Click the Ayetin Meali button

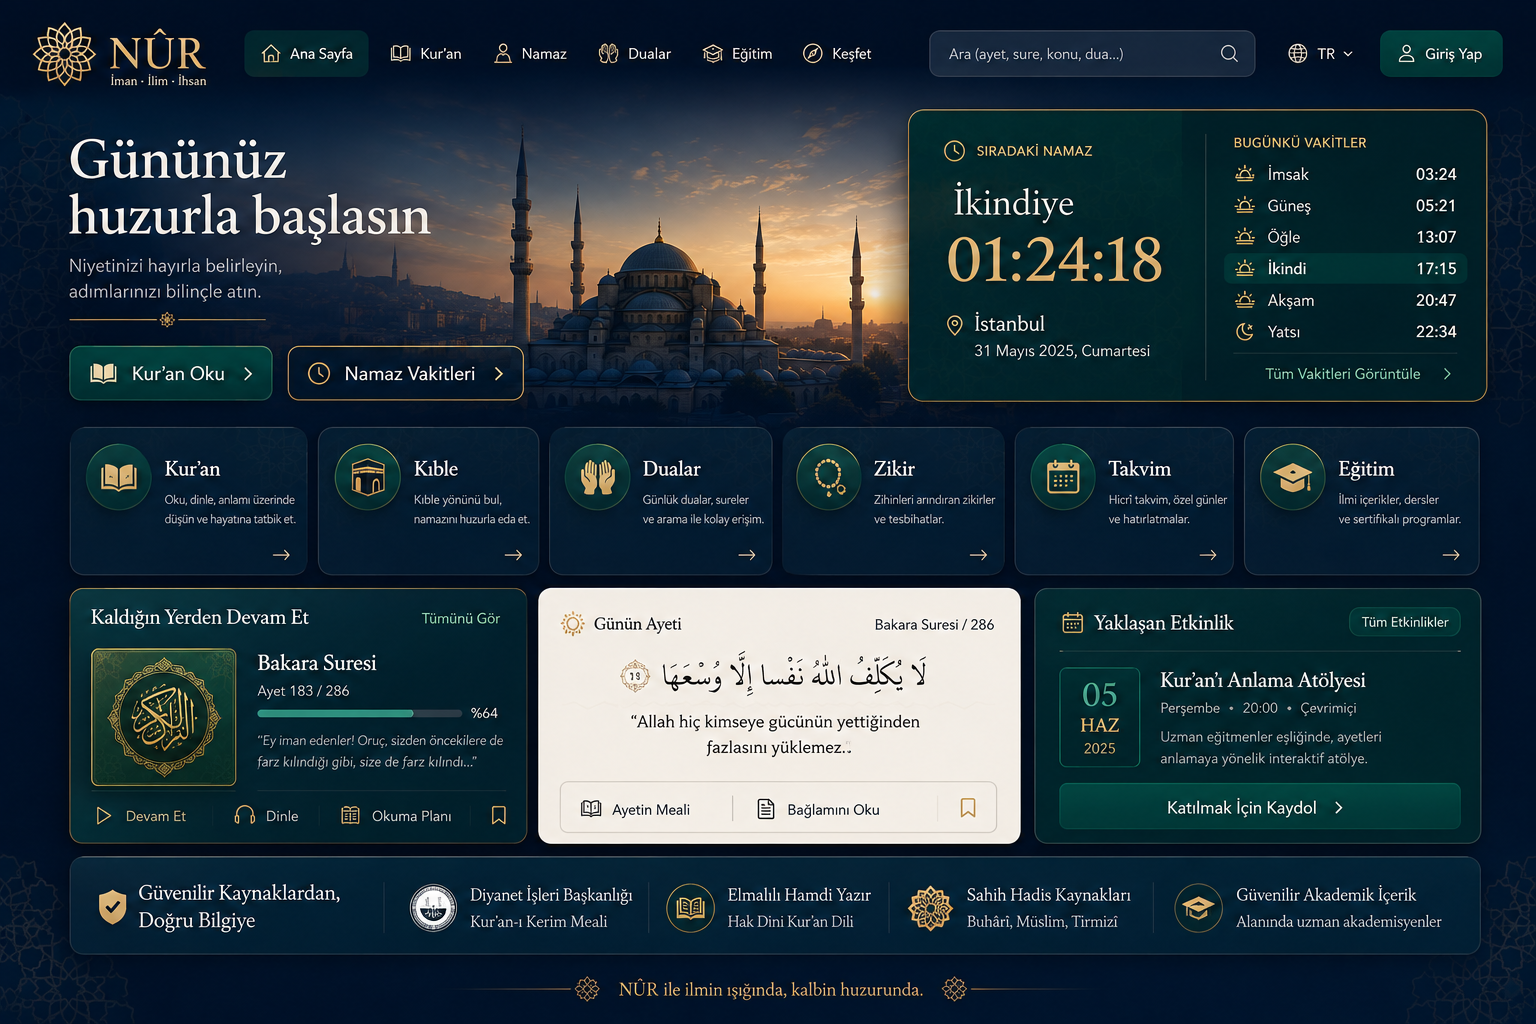[x=636, y=809]
